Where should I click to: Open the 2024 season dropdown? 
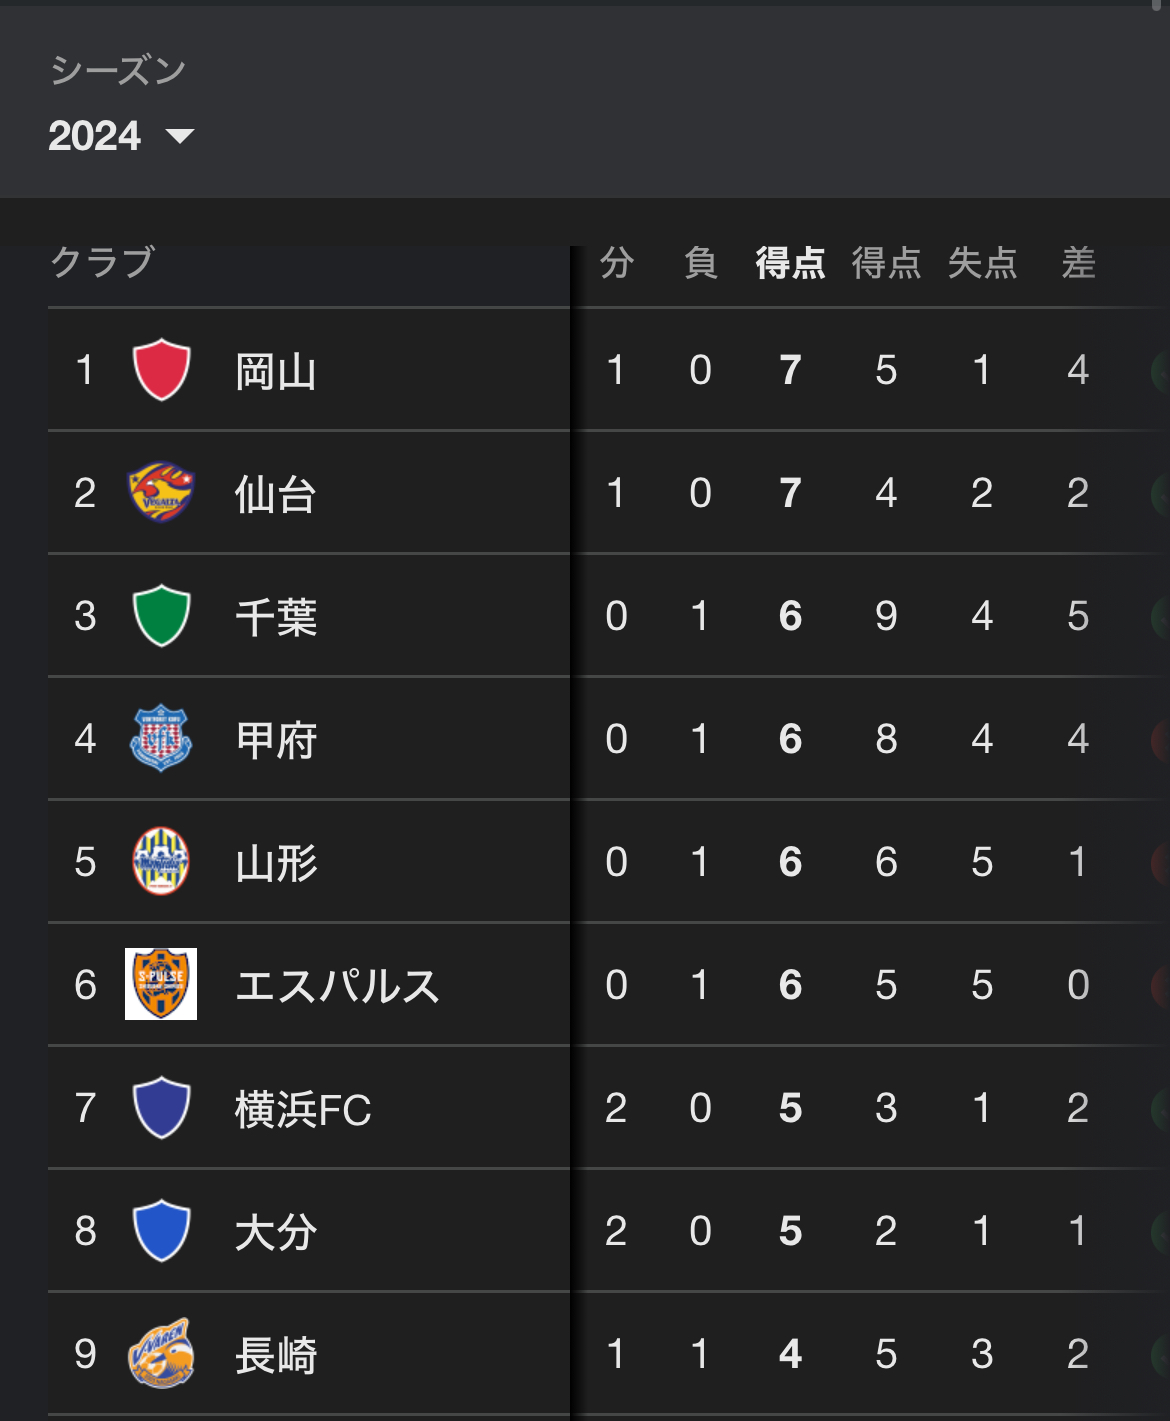(120, 136)
